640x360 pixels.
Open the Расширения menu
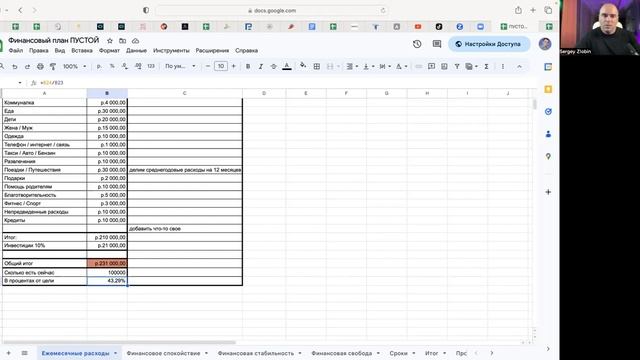(212, 51)
